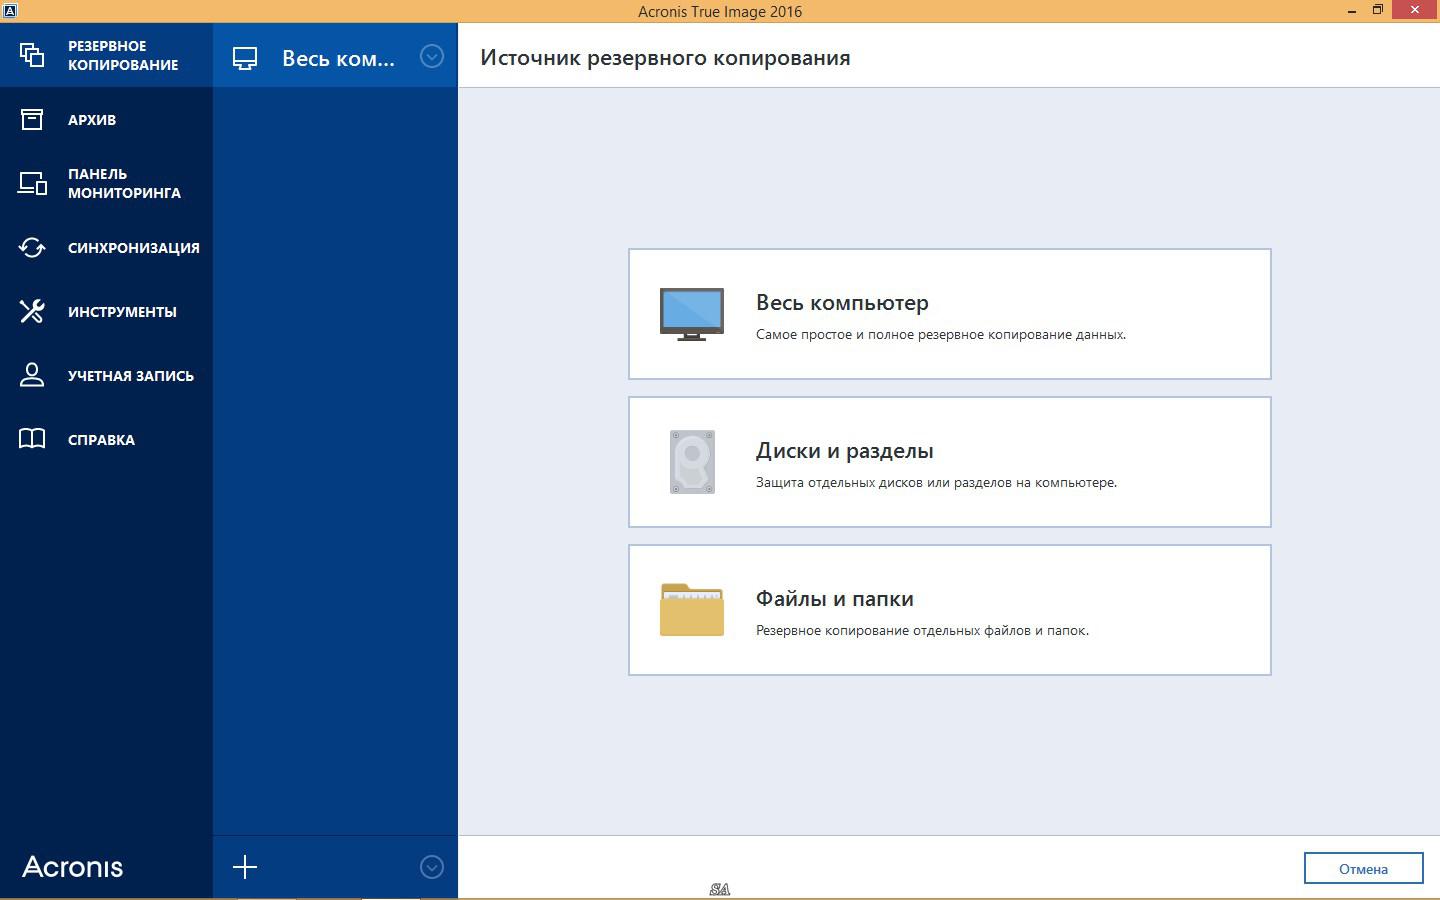
Task: Open the ИНСТРУМЕНТЫ section
Action: click(x=106, y=311)
